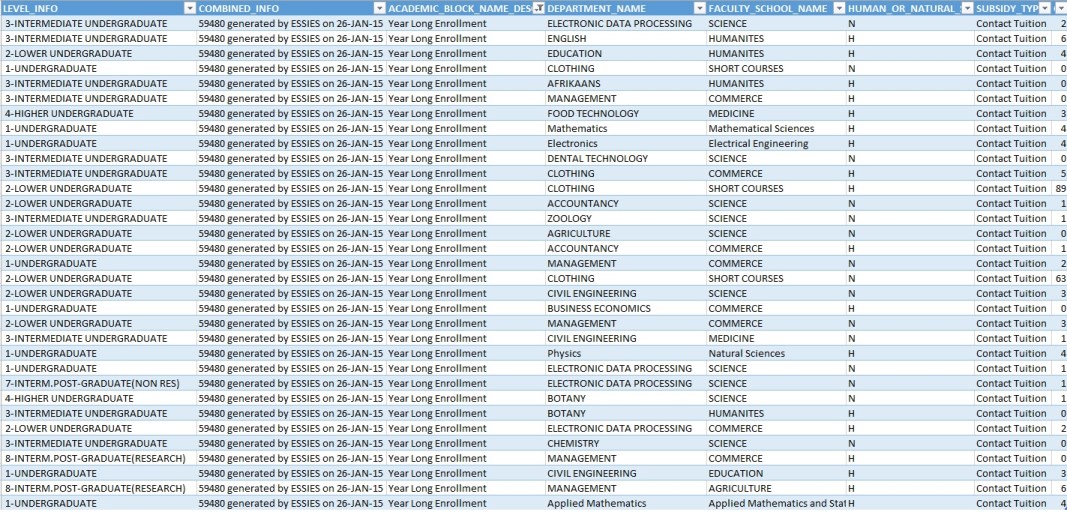
Task: Select the AFRIKAANS department cell
Action: tap(625, 84)
